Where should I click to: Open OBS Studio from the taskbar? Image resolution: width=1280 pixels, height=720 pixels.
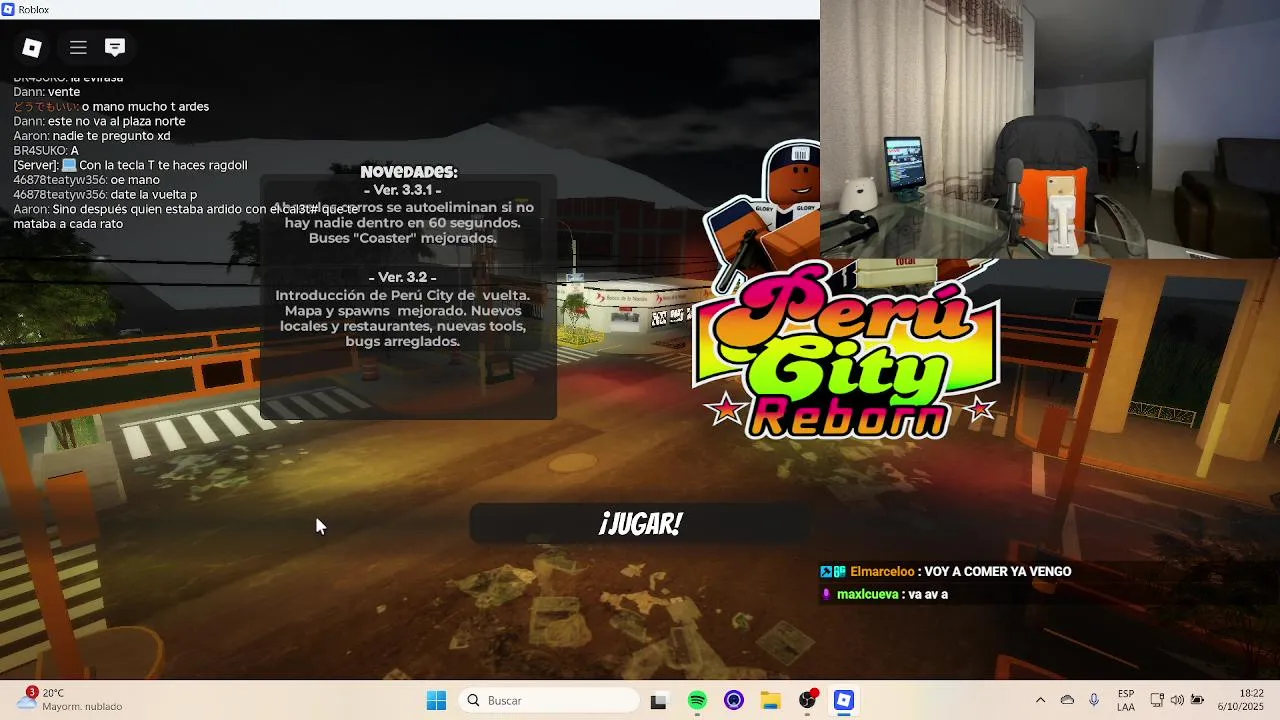coord(808,701)
